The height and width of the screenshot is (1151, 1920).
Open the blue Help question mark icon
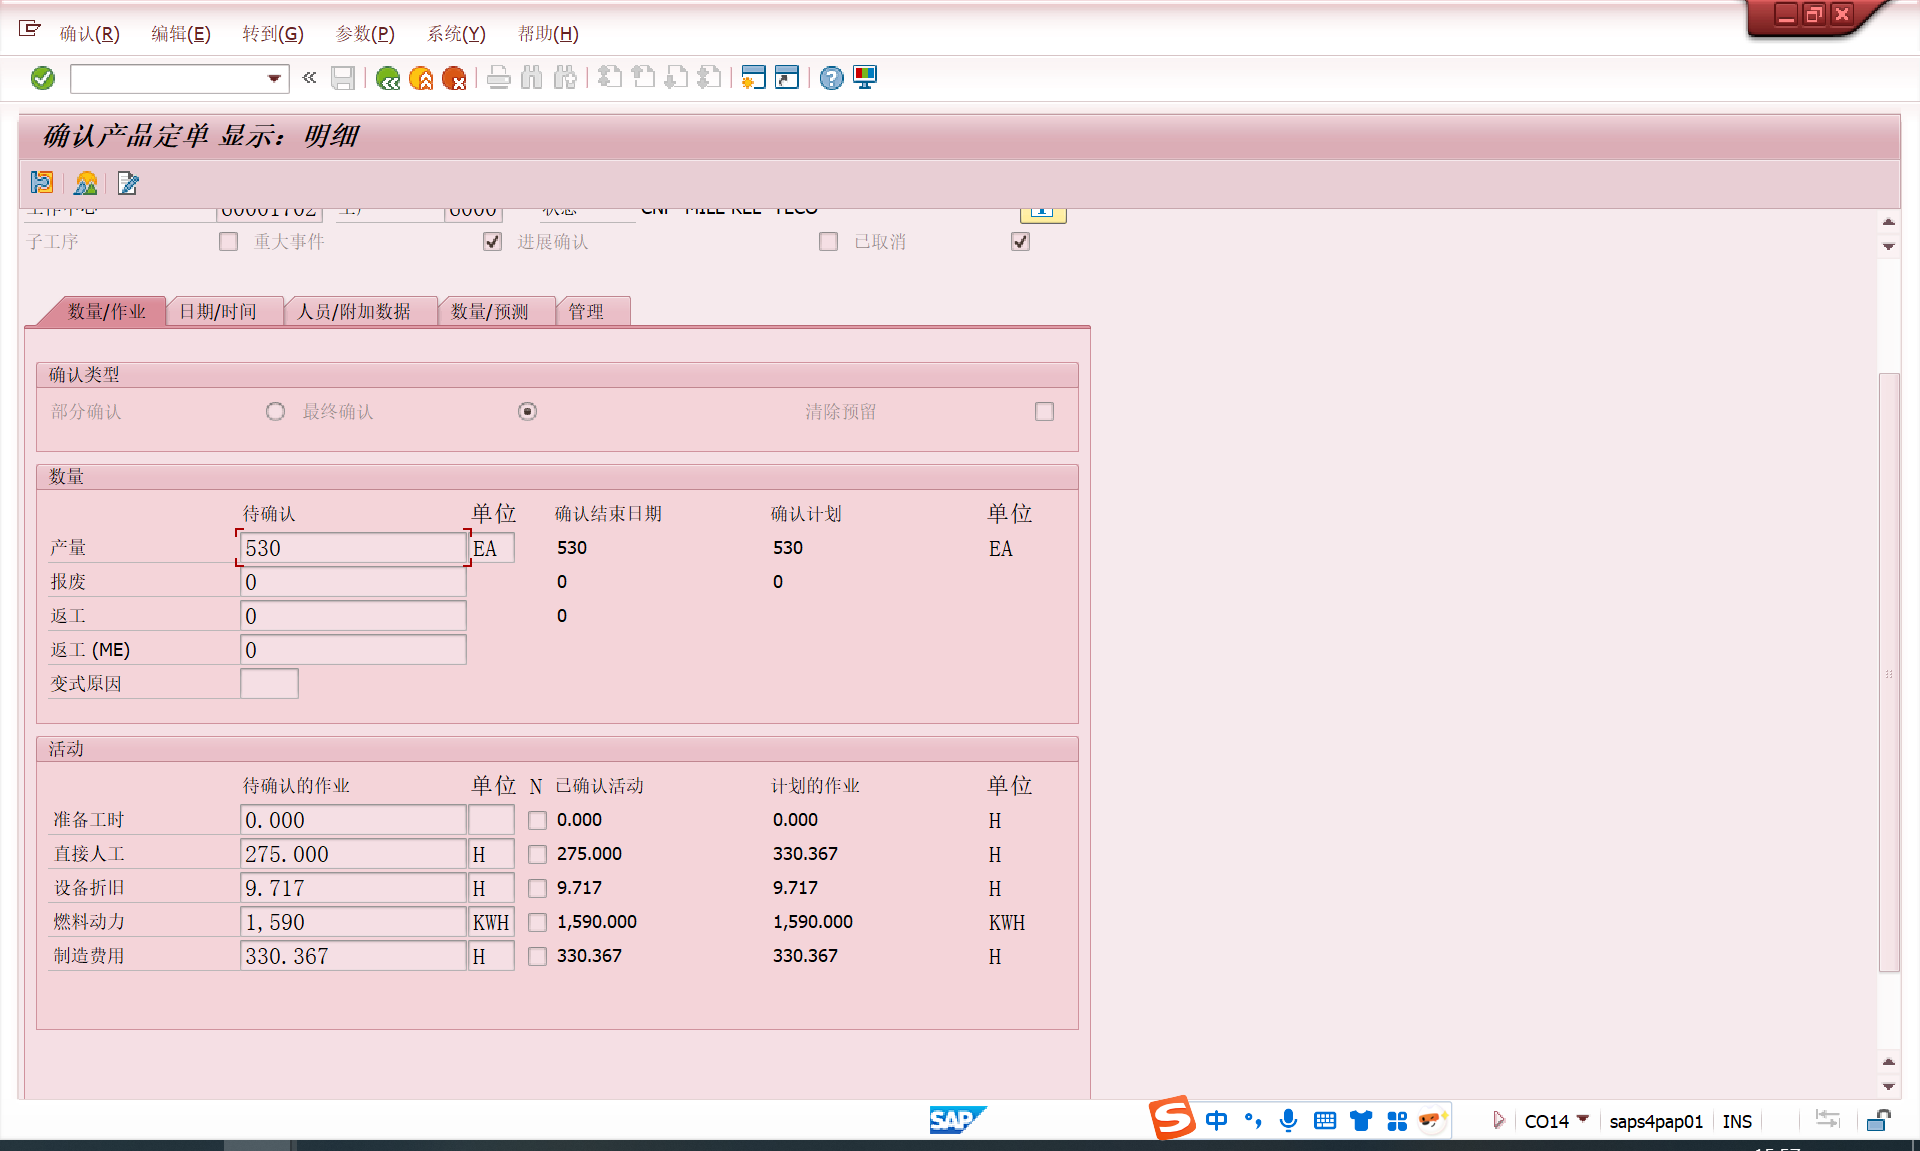(831, 78)
